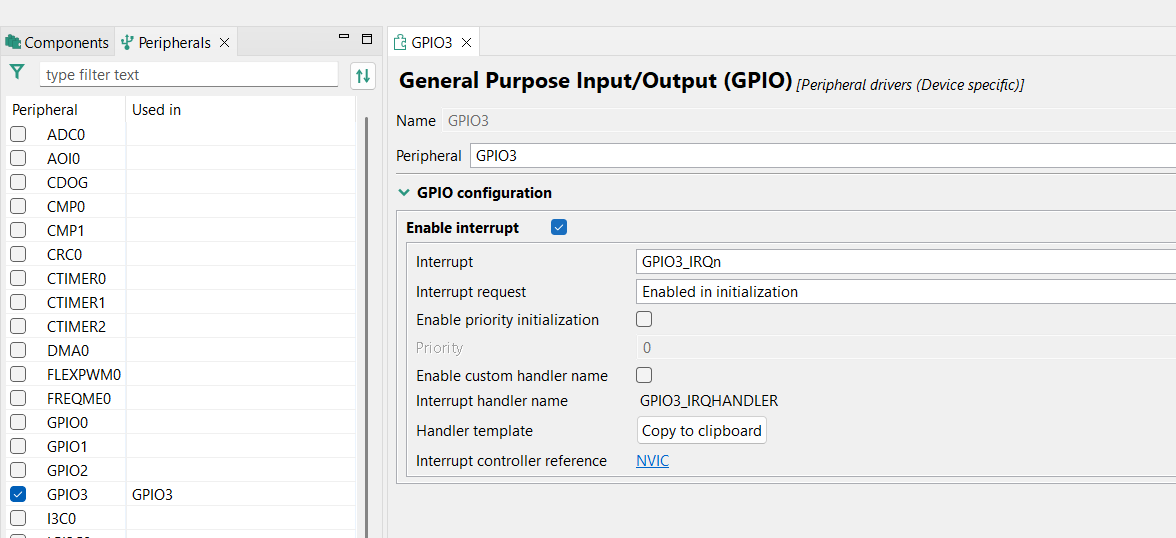
Task: Uncheck the Enable interrupt checkbox
Action: (x=559, y=228)
